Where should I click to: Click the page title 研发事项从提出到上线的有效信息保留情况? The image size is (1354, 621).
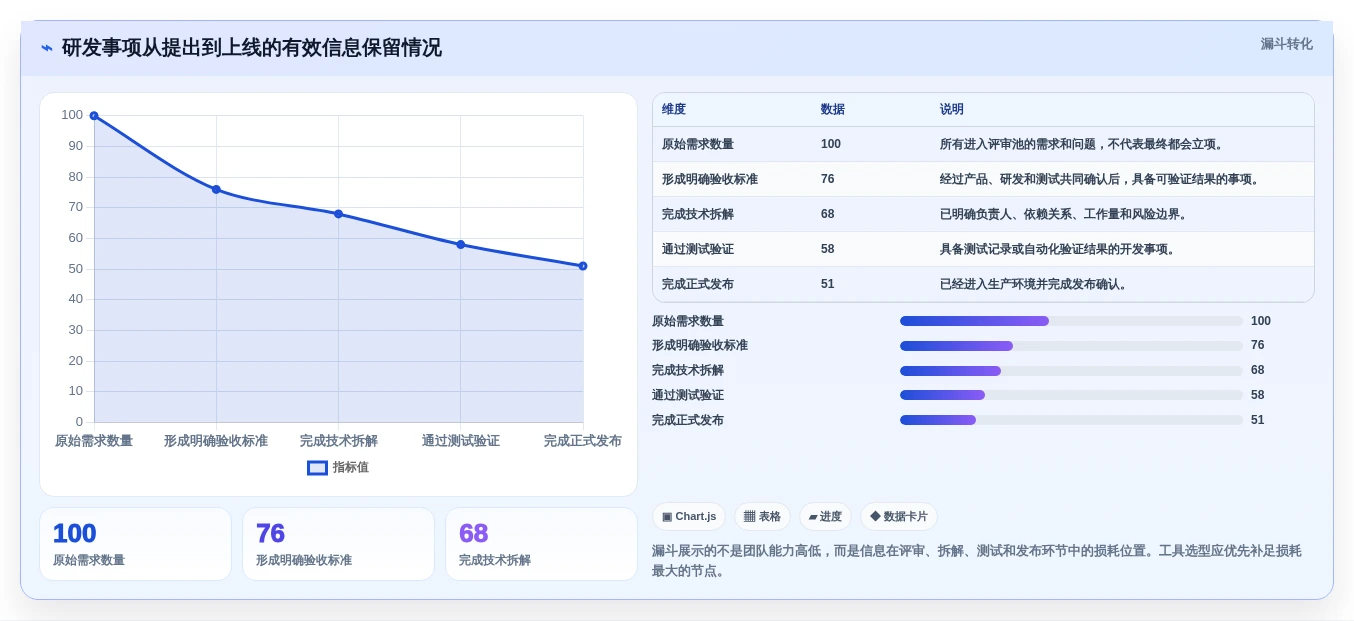tap(251, 48)
